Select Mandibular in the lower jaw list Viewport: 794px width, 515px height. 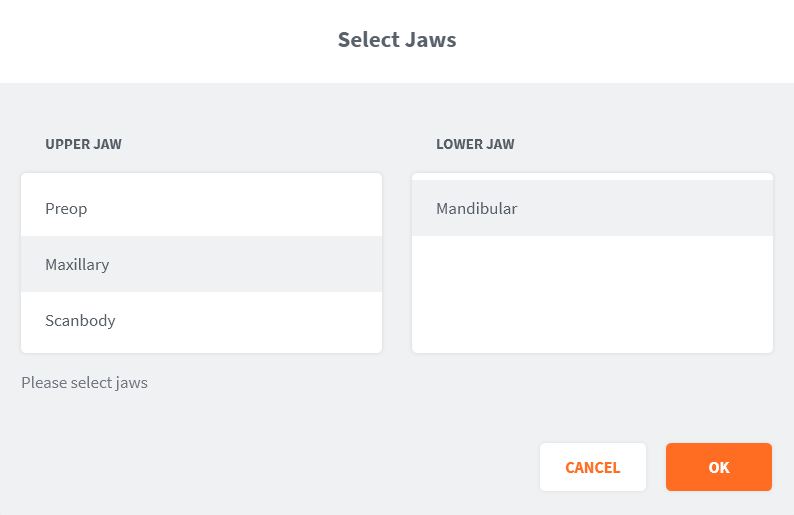(x=592, y=209)
